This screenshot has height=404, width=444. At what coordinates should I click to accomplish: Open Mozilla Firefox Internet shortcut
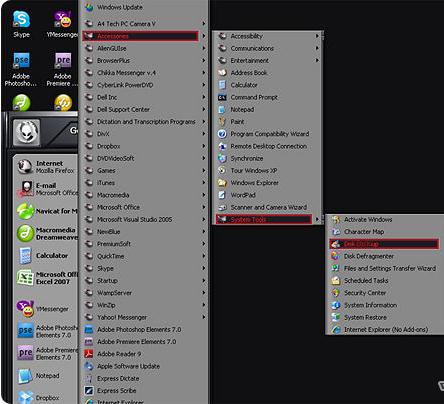47,167
